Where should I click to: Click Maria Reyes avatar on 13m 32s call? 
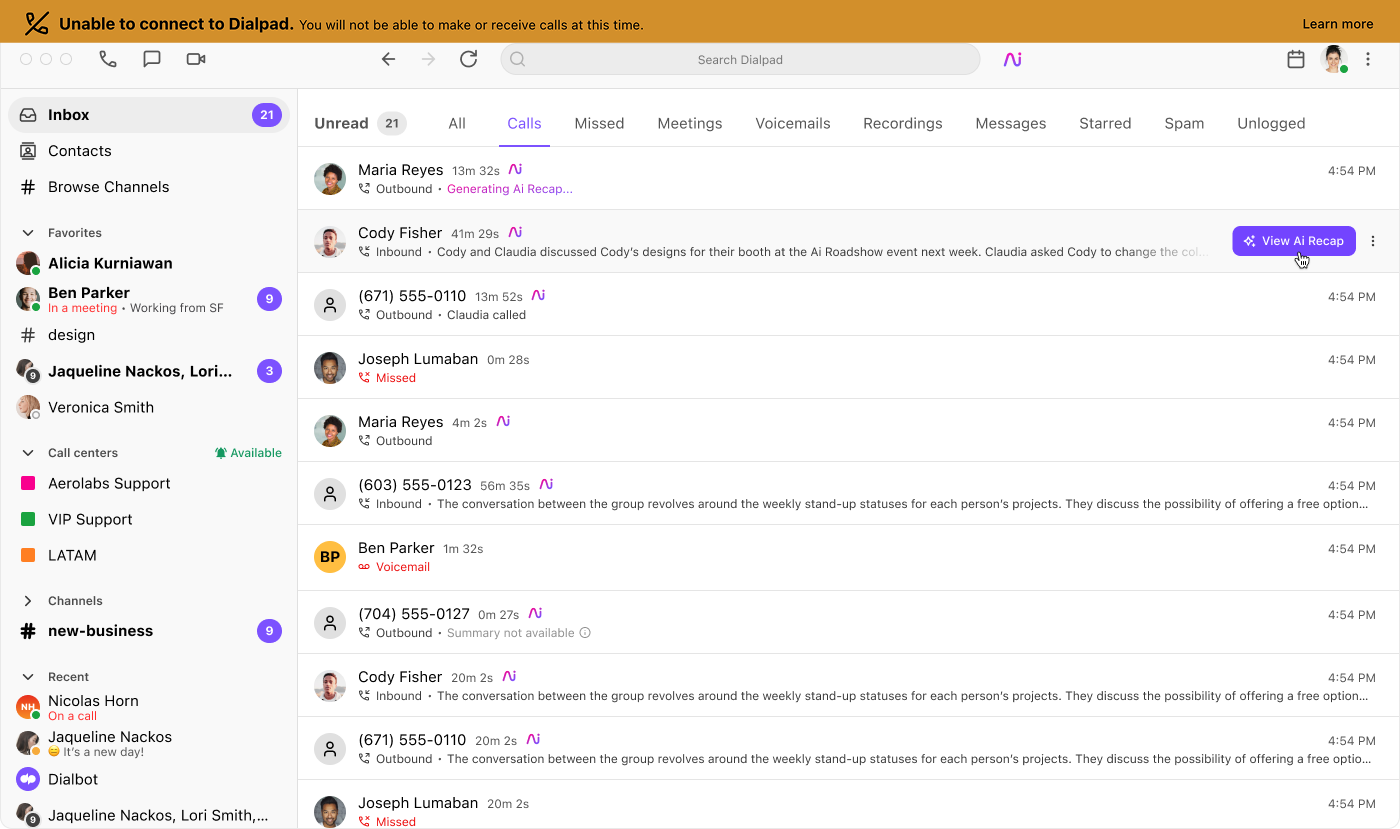pos(330,179)
